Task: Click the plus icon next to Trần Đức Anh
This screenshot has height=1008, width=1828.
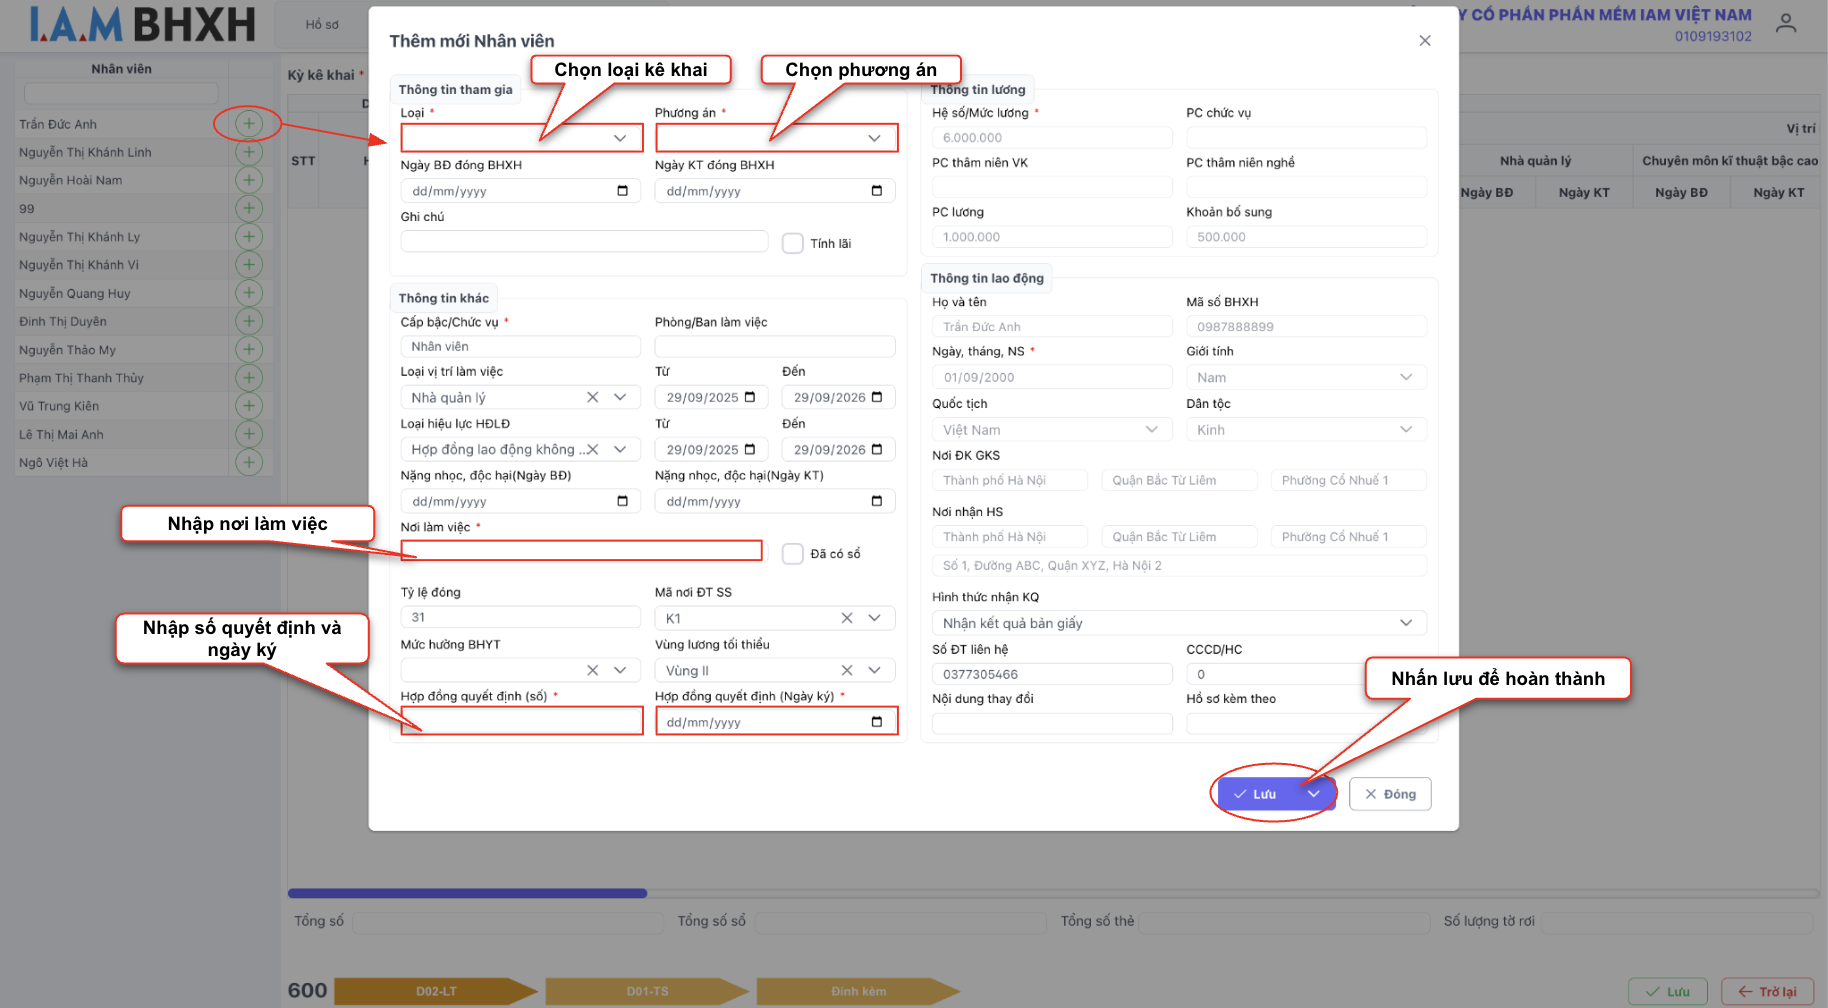Action: [249, 124]
